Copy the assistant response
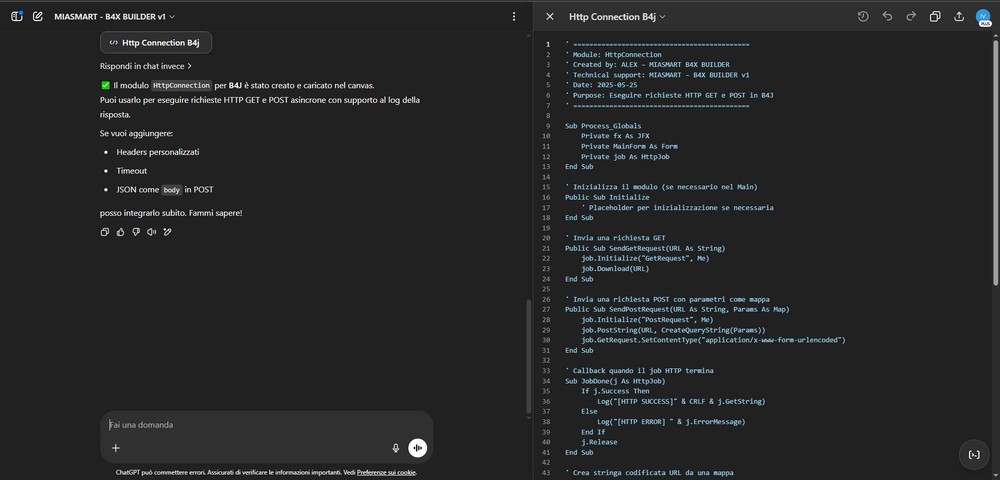 (105, 232)
